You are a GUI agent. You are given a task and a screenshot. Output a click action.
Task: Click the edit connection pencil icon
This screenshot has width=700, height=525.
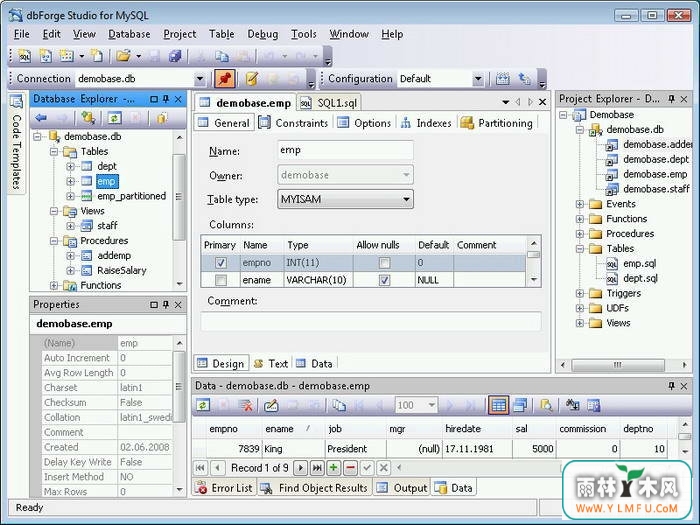point(252,79)
